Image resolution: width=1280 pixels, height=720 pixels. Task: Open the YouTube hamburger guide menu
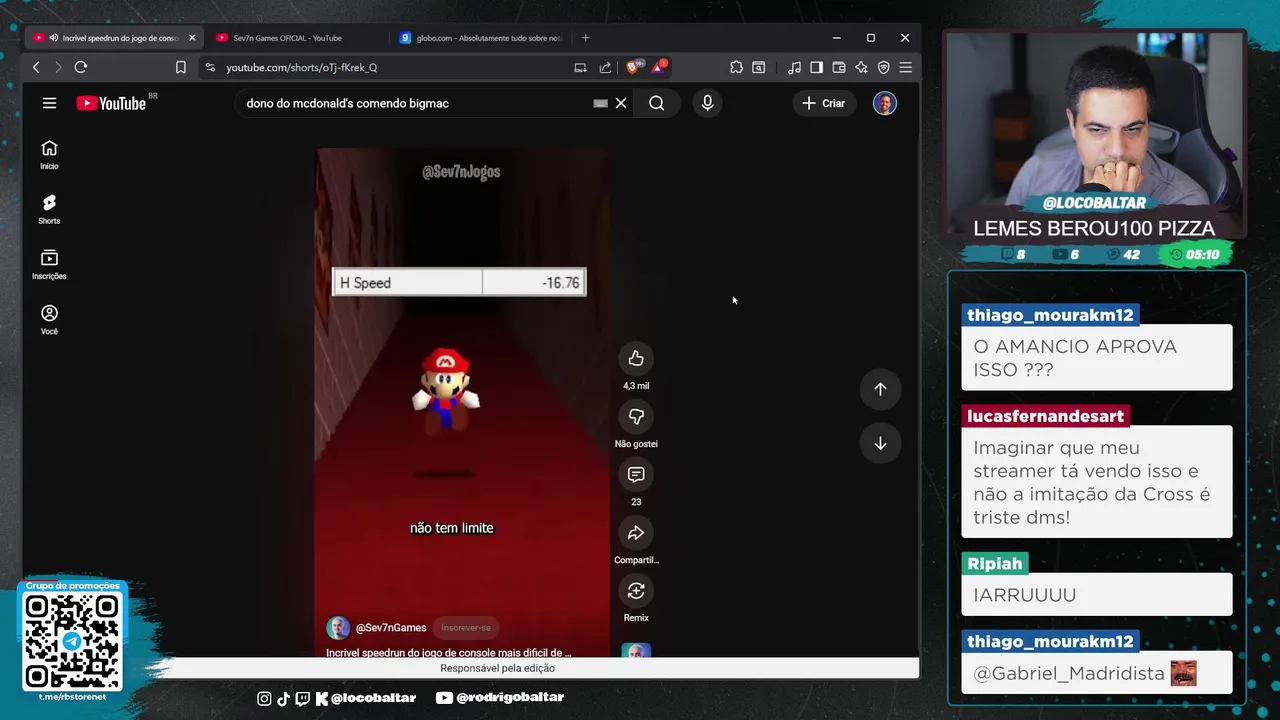coord(49,103)
